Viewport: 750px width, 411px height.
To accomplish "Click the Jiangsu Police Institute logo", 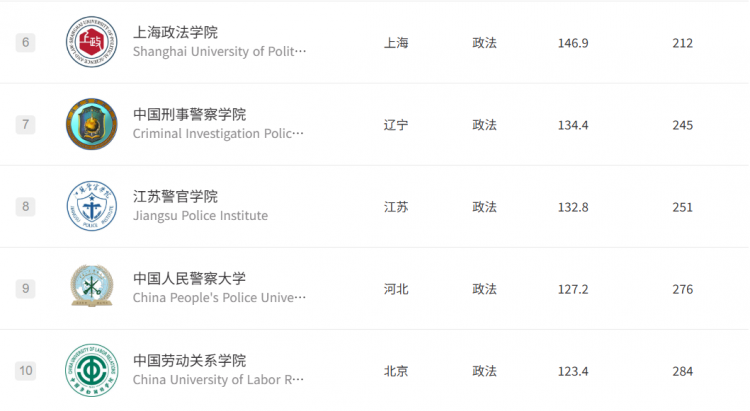I will [x=91, y=206].
